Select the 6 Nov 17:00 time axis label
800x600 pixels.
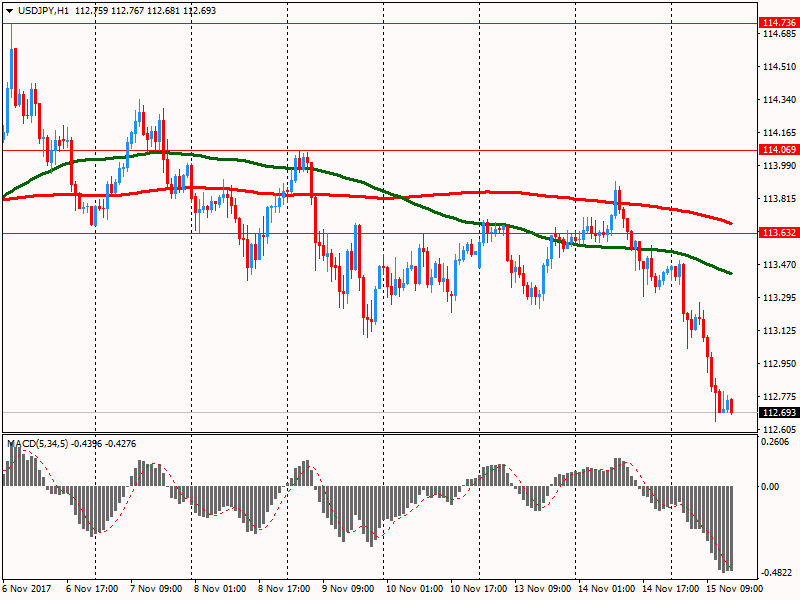92,589
